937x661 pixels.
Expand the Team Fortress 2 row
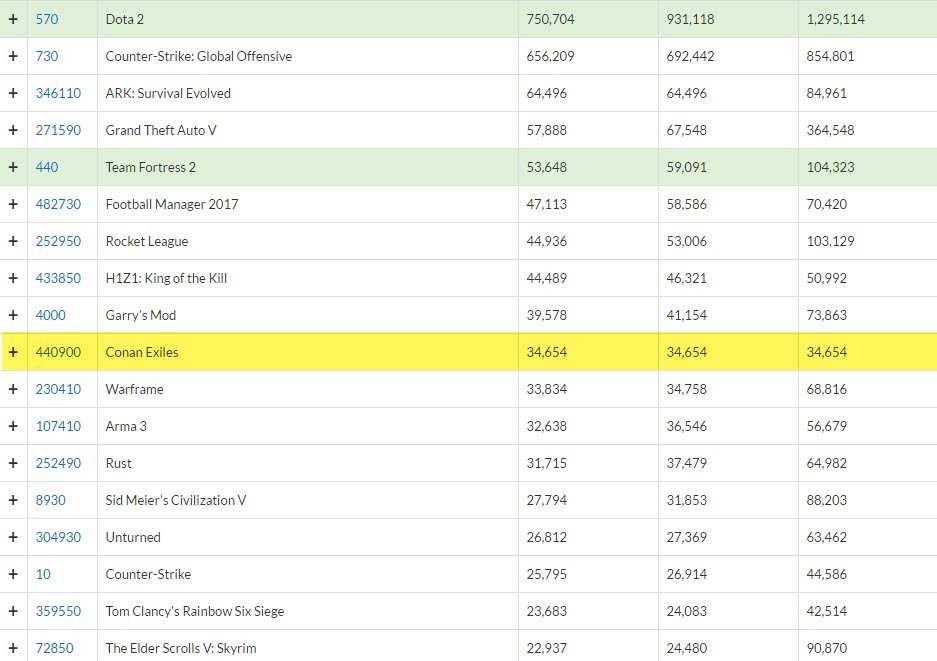click(x=13, y=167)
